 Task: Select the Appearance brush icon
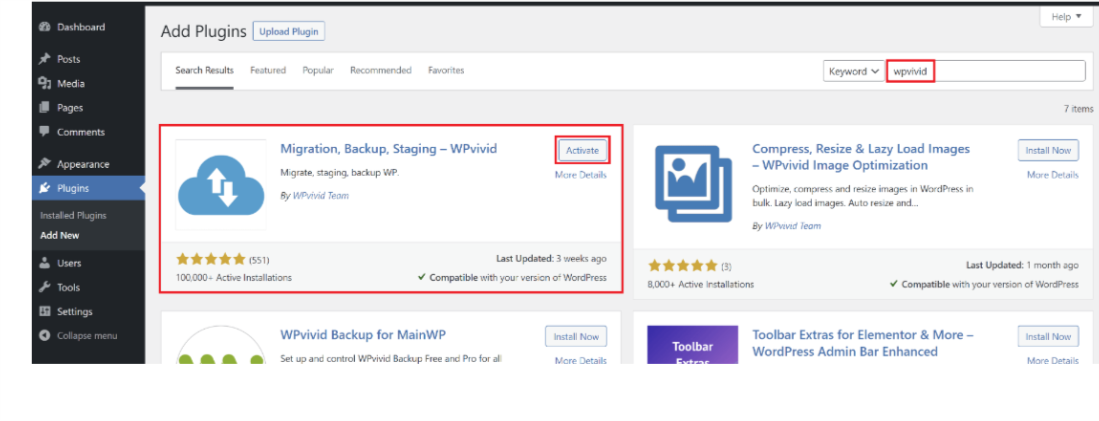coord(45,164)
